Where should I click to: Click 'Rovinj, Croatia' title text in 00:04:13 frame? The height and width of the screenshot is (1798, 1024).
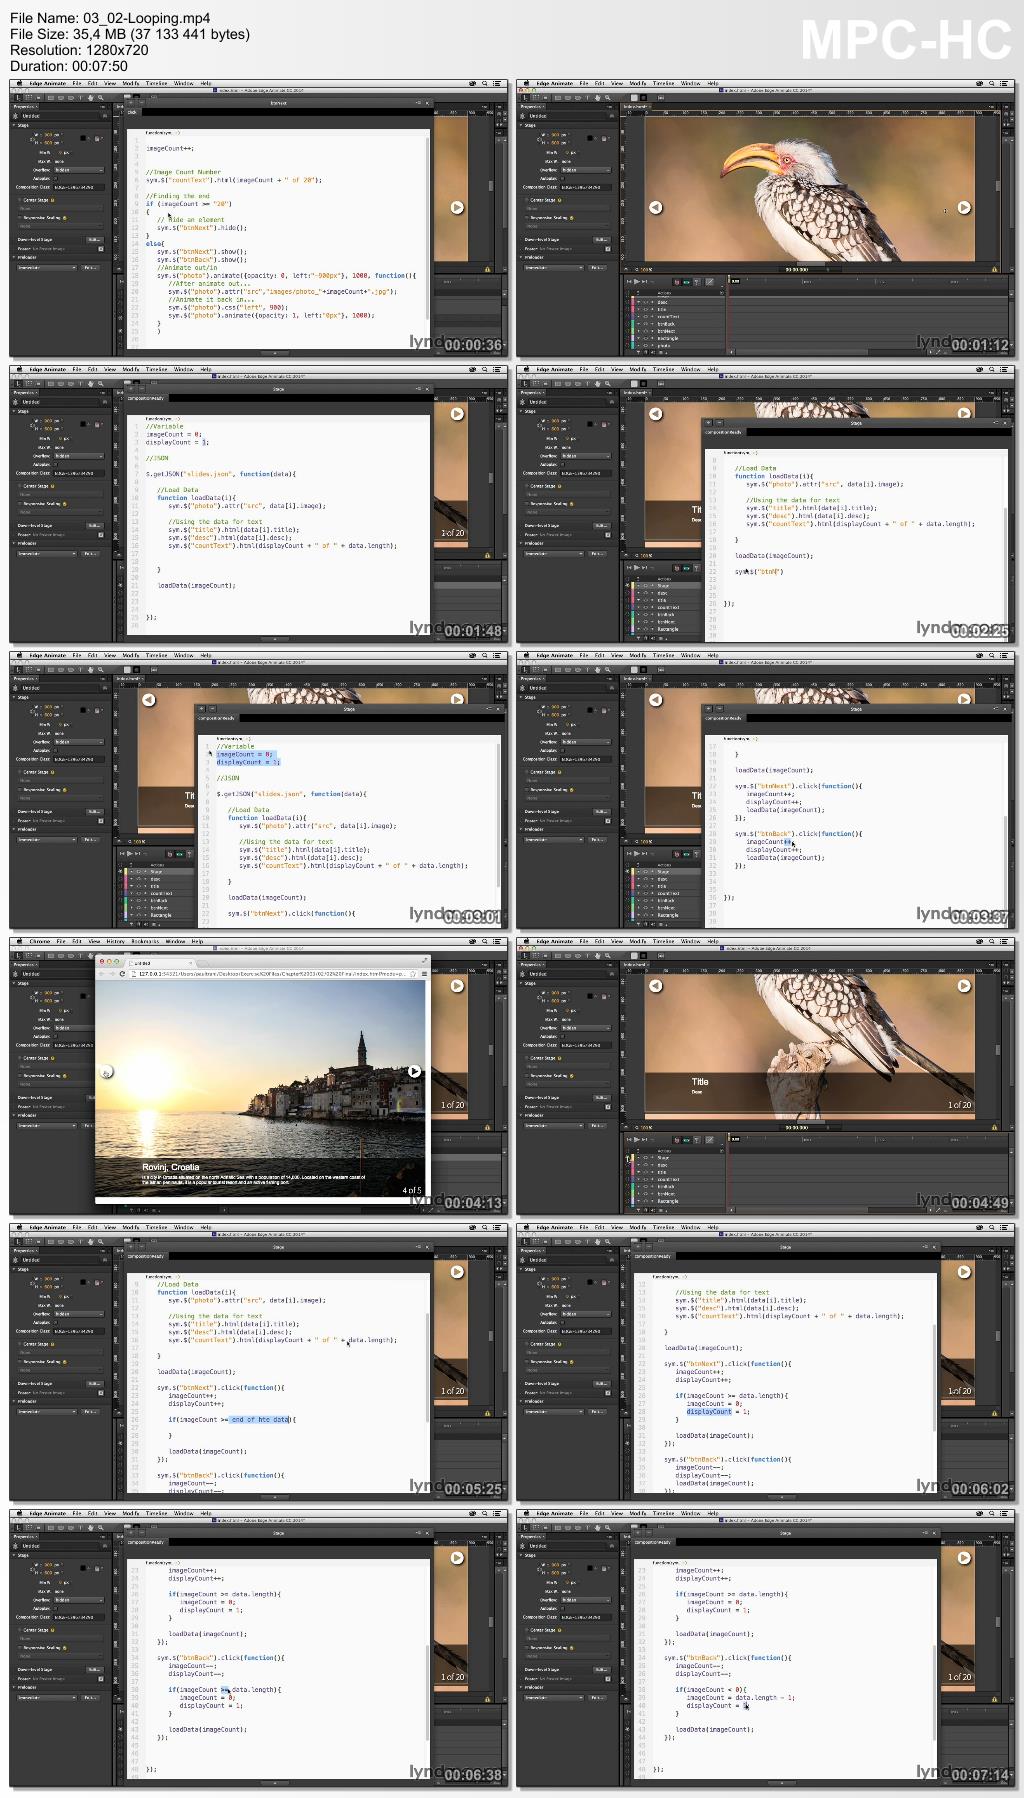(170, 1167)
